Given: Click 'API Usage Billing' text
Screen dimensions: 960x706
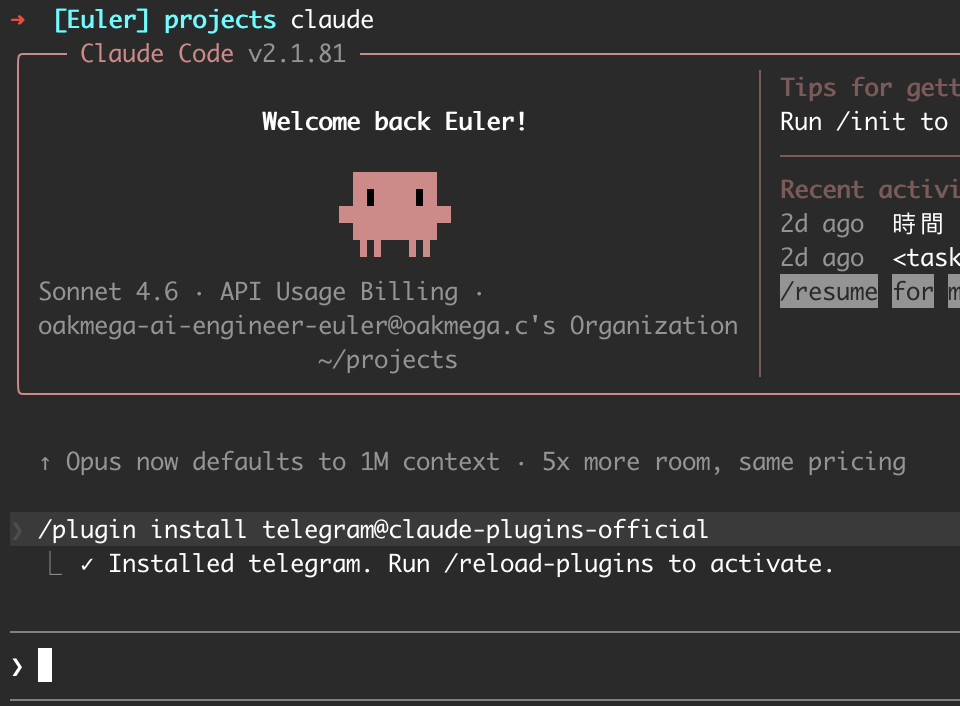Looking at the screenshot, I should (x=339, y=291).
